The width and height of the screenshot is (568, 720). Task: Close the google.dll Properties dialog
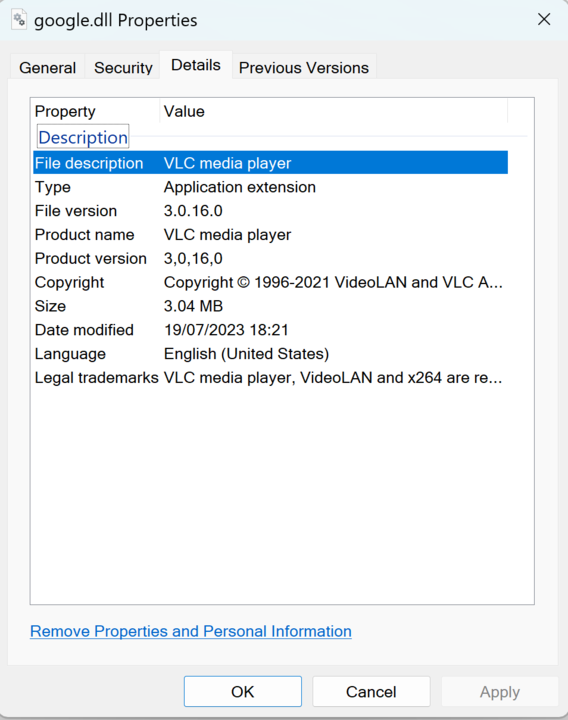544,19
